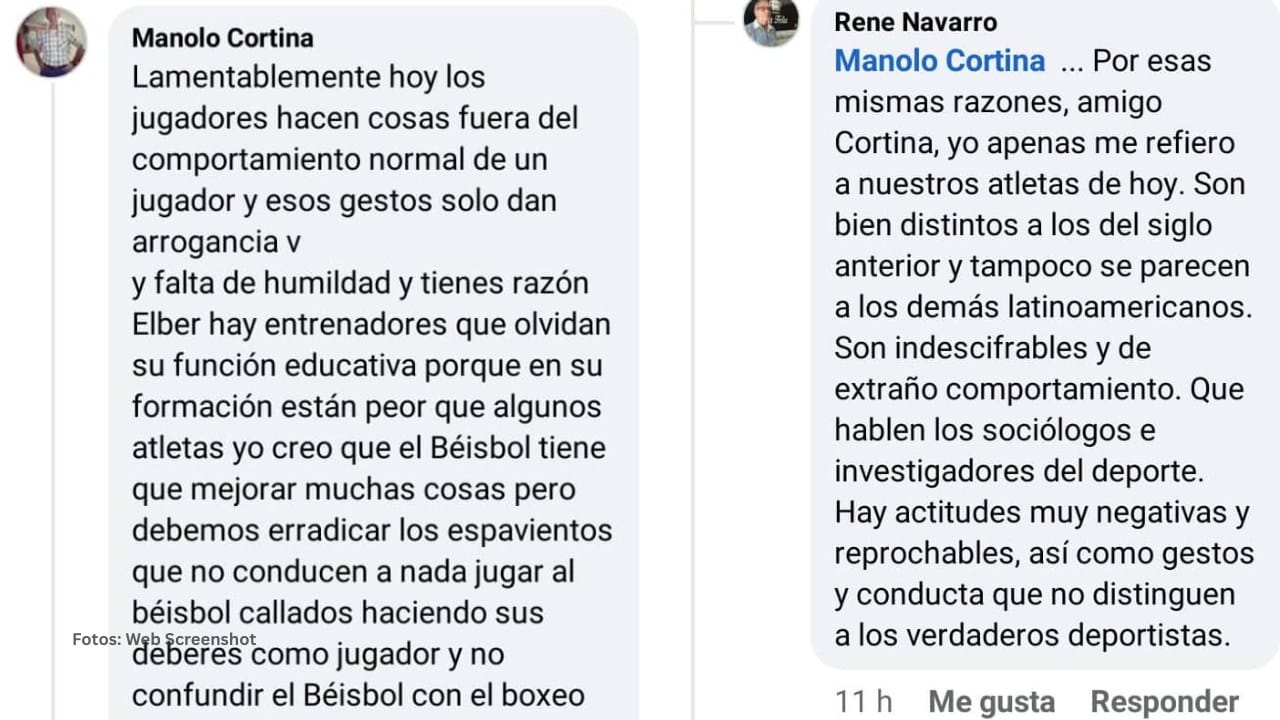1280x720 pixels.
Task: Open the blue Manolo Cortina mention link
Action: coord(938,60)
